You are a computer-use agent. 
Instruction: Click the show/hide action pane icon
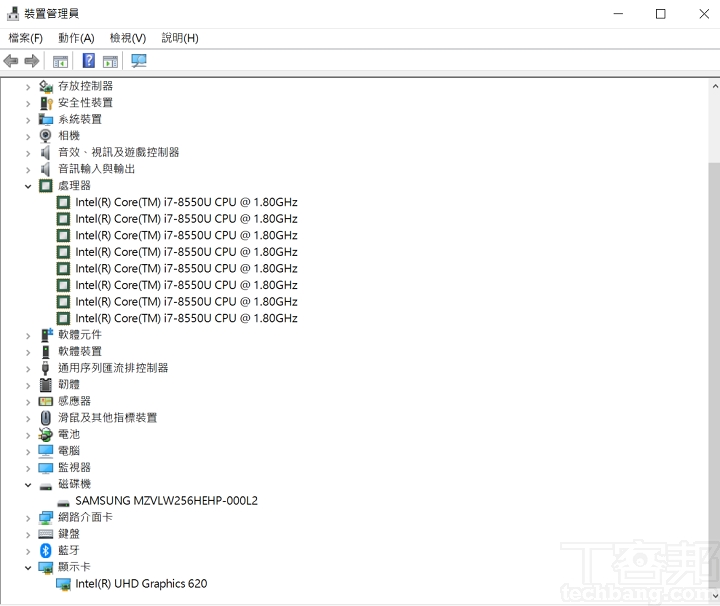click(110, 62)
